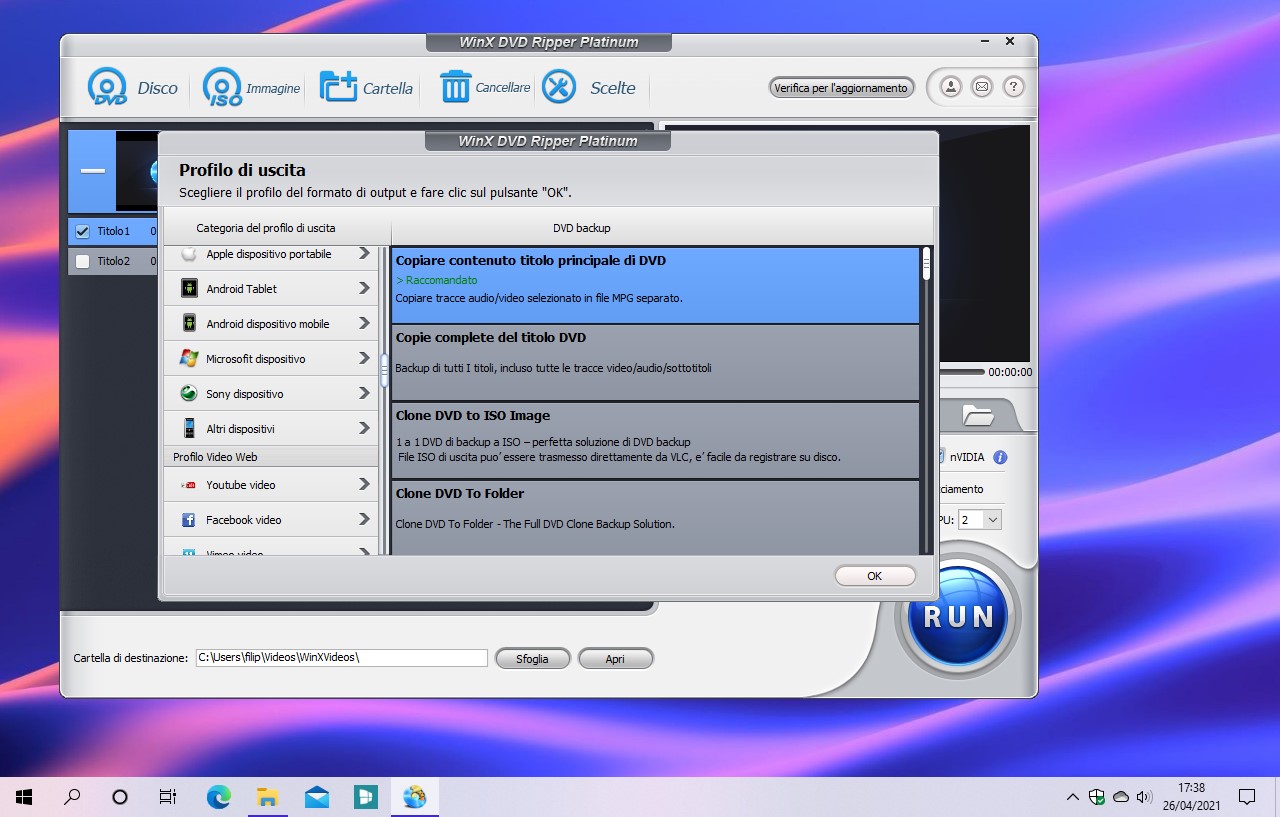Open the Disco DVD source button
The width and height of the screenshot is (1280, 817).
(133, 88)
